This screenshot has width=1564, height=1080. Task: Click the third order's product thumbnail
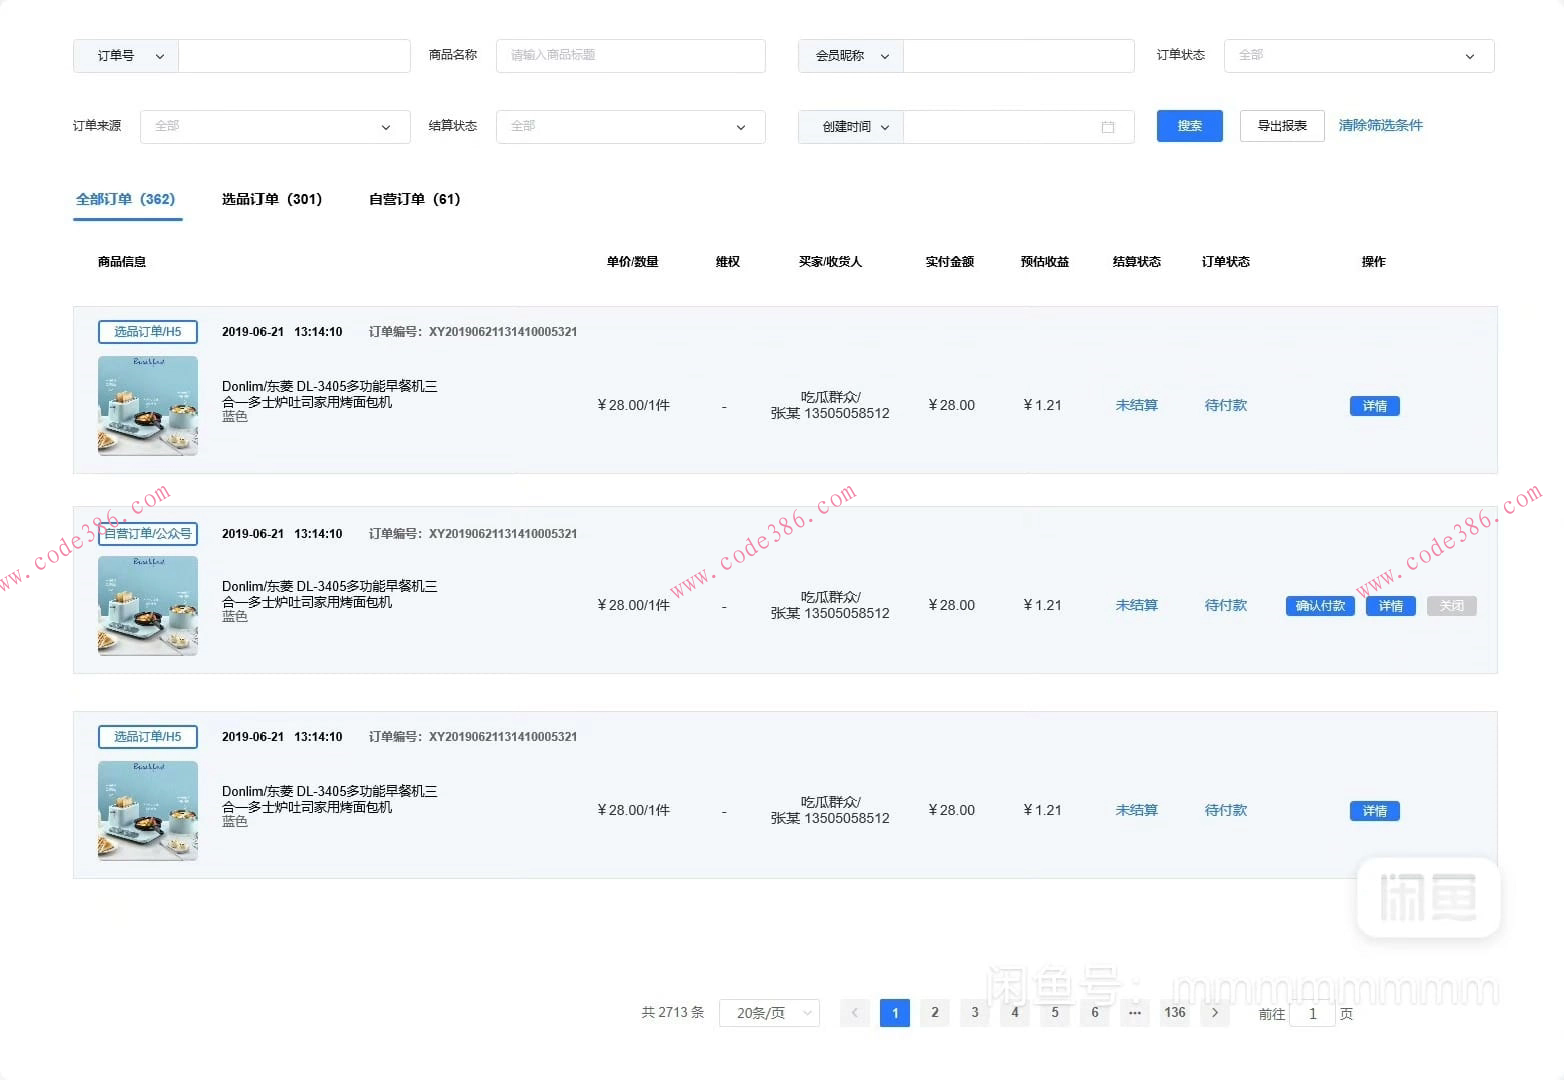(x=148, y=811)
